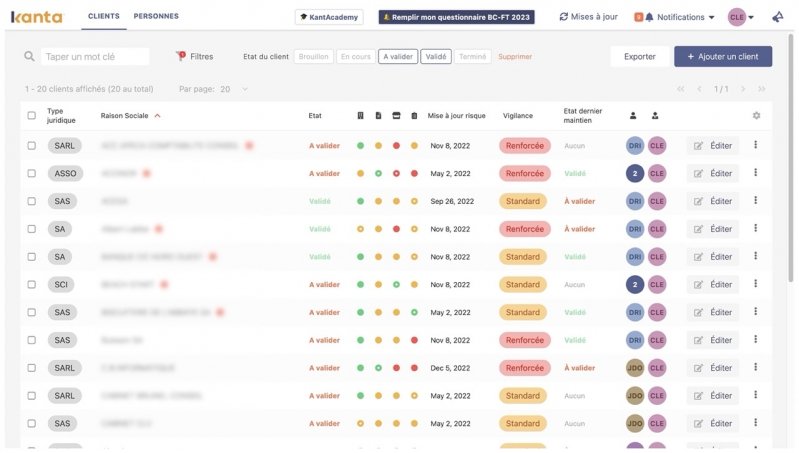Click the Kanta logo
This screenshot has height=453, width=799.
[37, 17]
